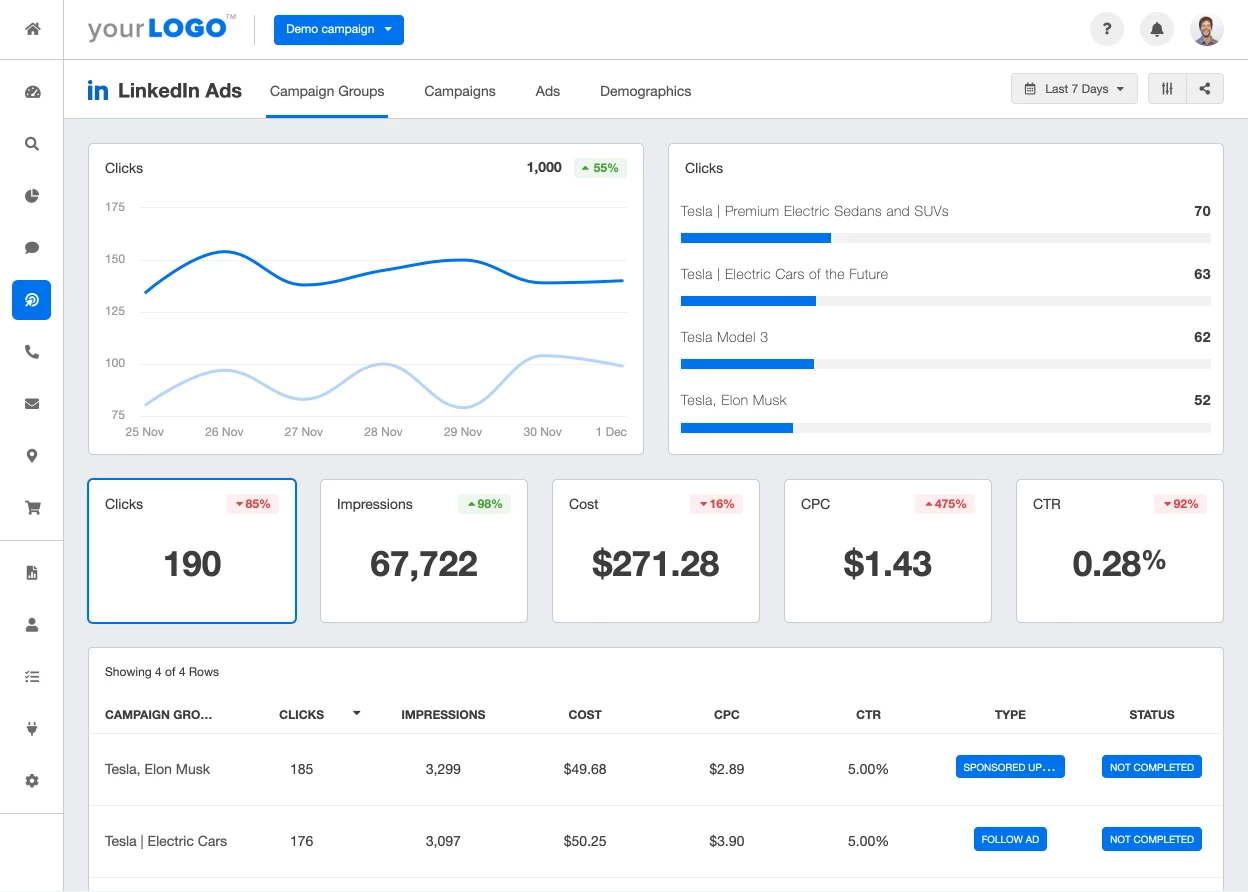The width and height of the screenshot is (1248, 892).
Task: Open the Campaigns tab
Action: (459, 91)
